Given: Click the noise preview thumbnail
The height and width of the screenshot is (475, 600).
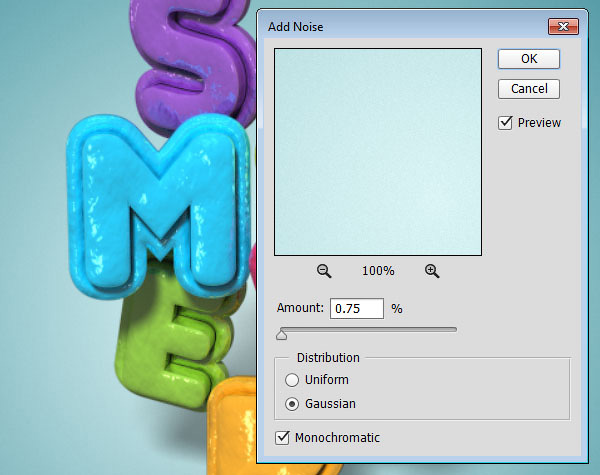Looking at the screenshot, I should point(378,152).
